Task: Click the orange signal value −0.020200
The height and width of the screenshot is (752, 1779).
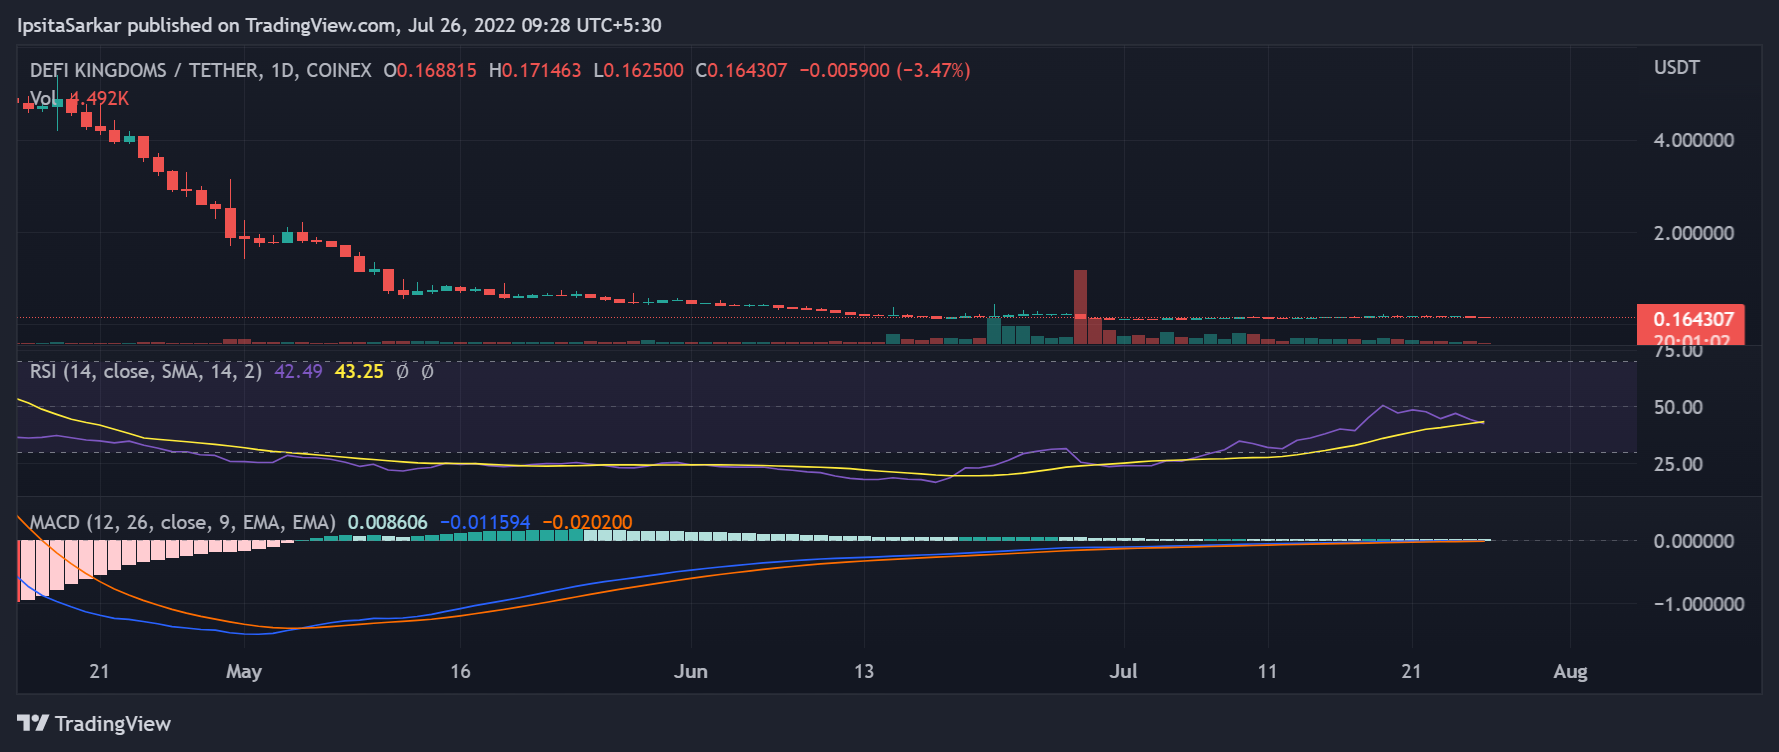Action: point(588,522)
